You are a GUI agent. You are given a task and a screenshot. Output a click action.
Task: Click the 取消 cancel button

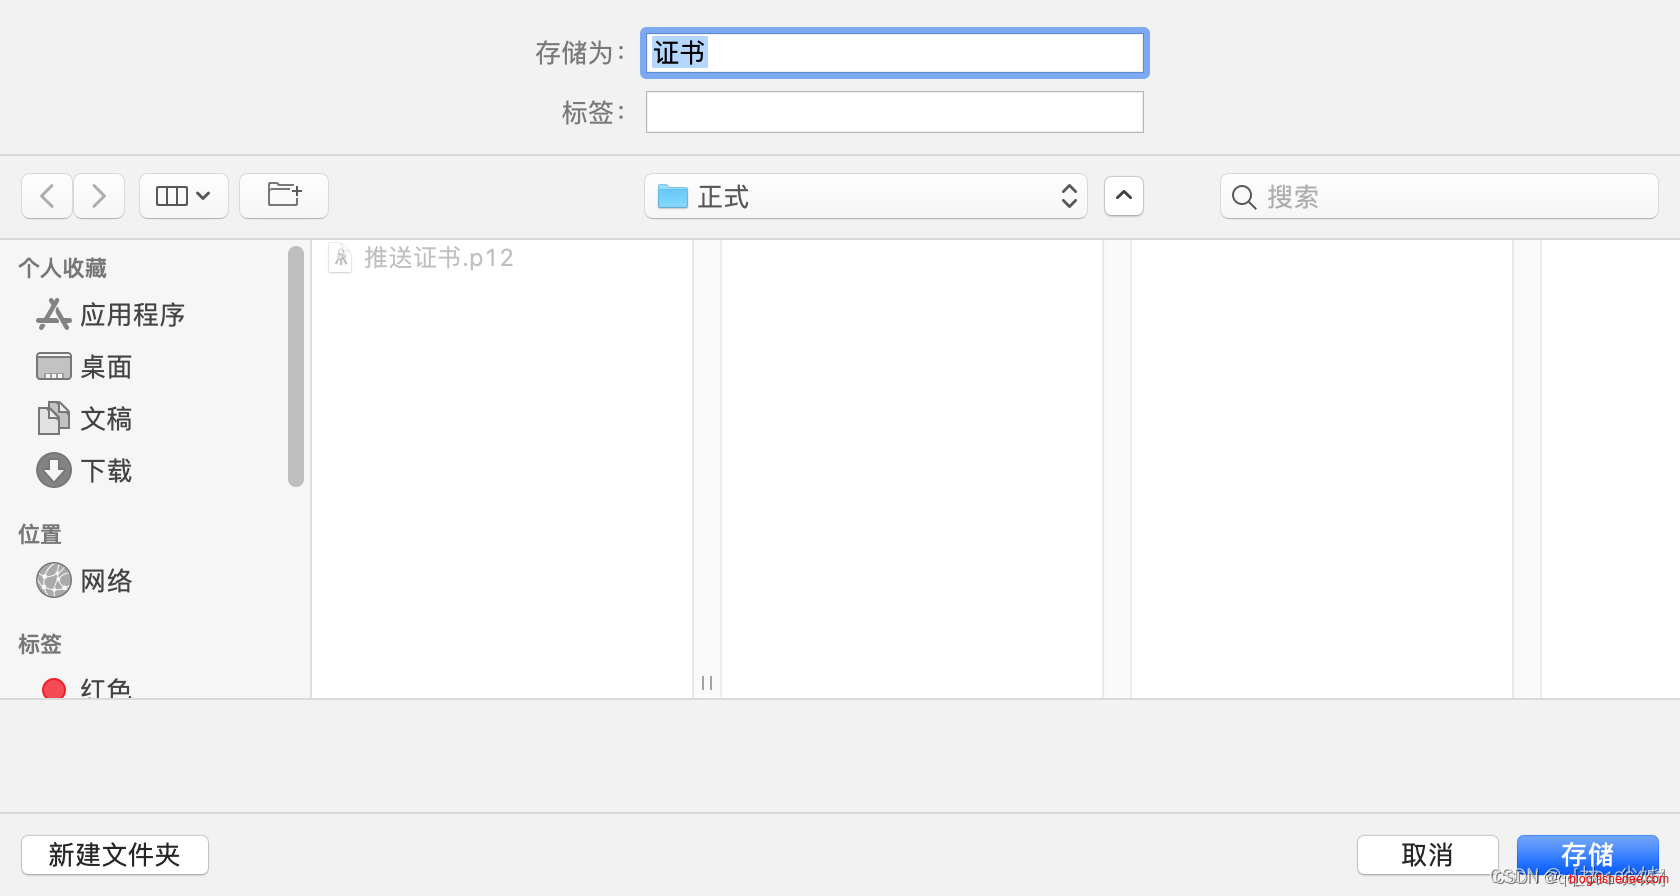tap(1427, 855)
